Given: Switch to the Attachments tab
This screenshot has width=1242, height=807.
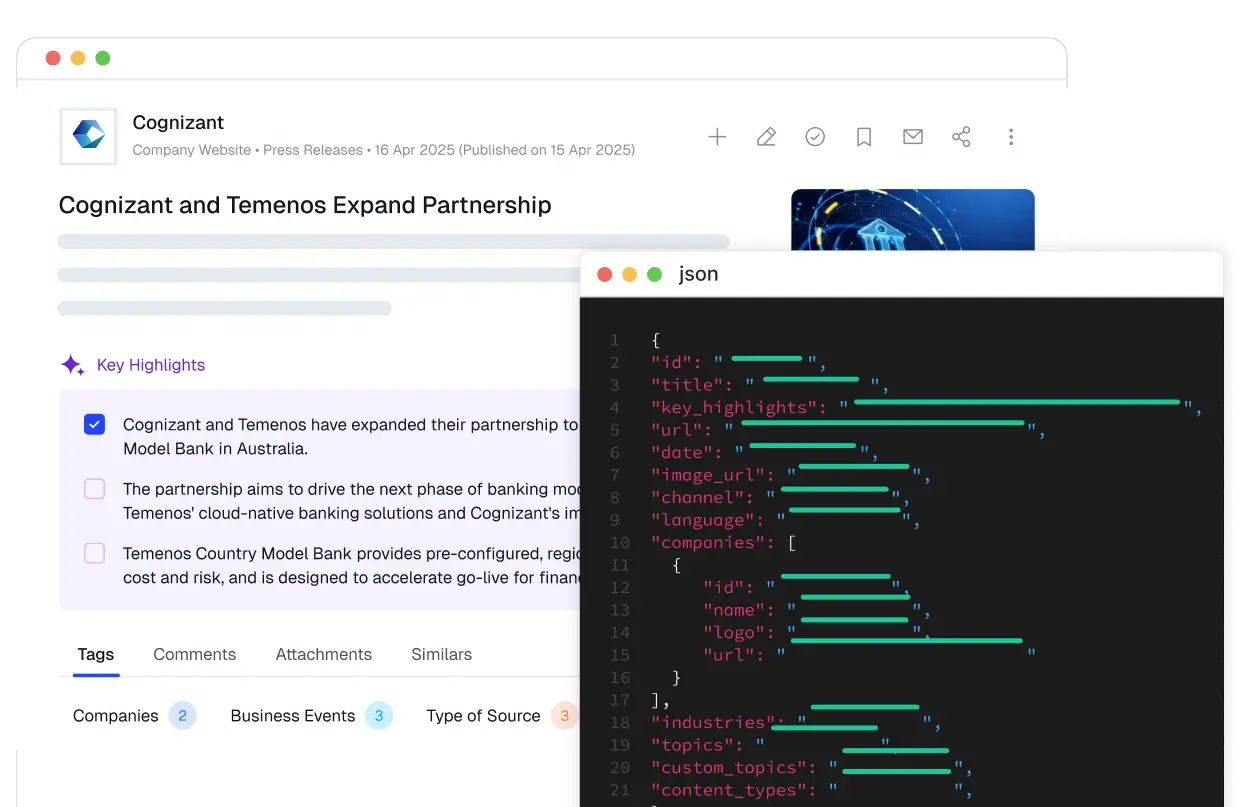Looking at the screenshot, I should pyautogui.click(x=324, y=654).
